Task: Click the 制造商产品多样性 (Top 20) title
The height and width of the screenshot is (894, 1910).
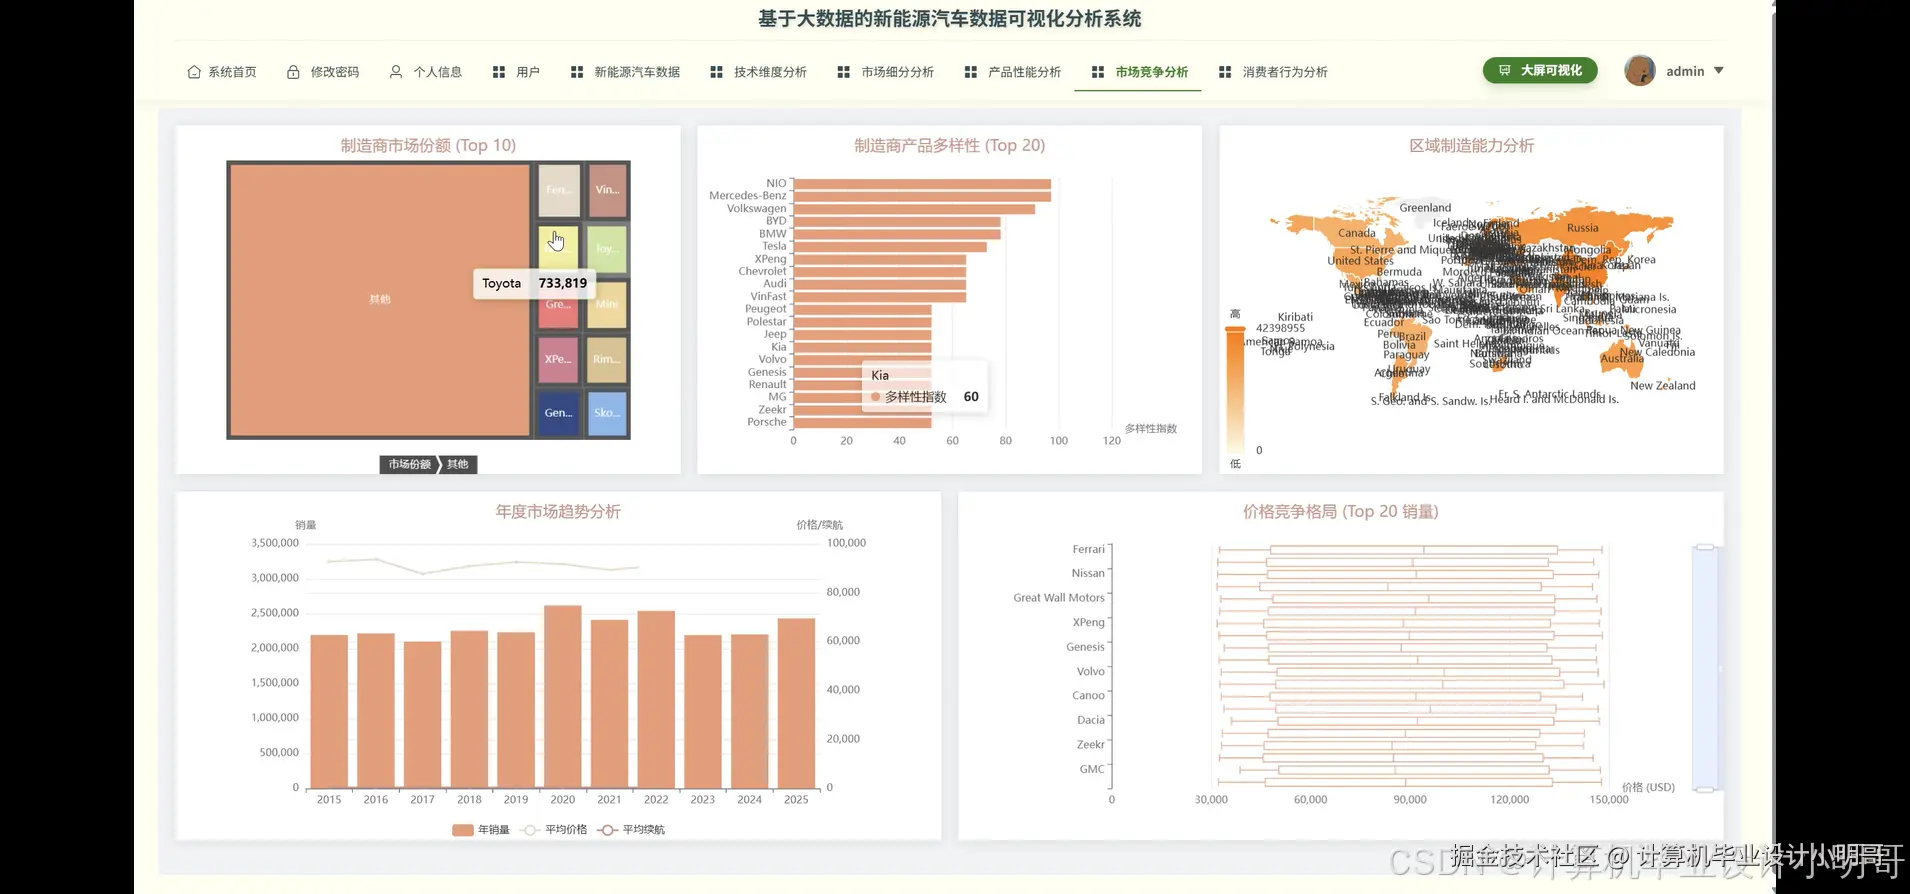Action: click(x=949, y=145)
